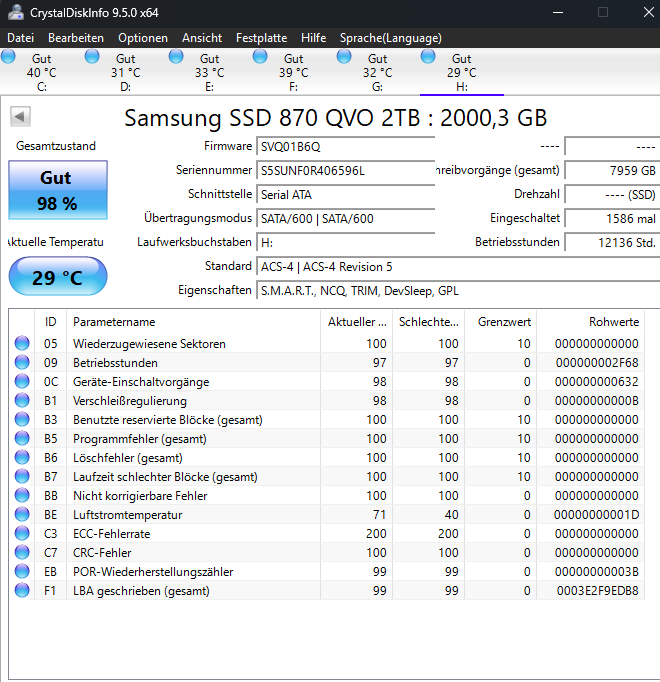This screenshot has width=660, height=682.
Task: Click status orb of Nicht korrigierbare Fehler row
Action: pos(22,495)
